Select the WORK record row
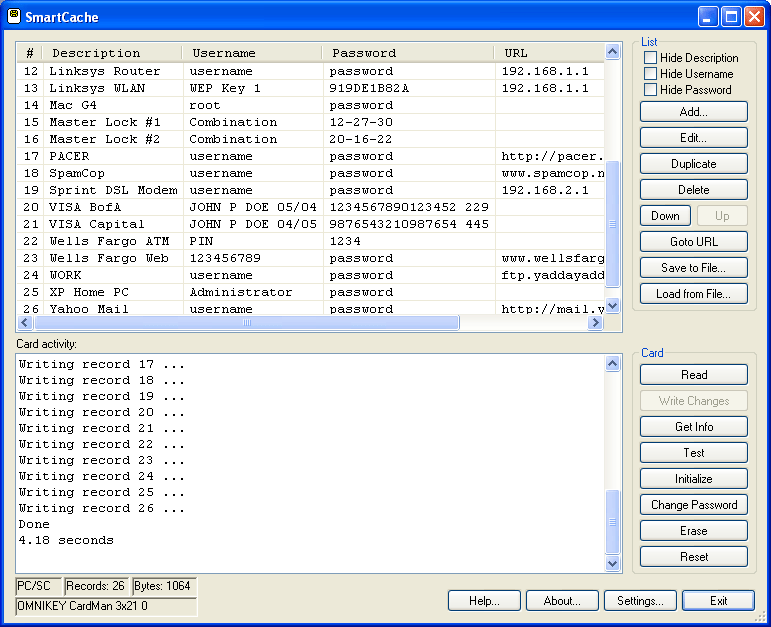771x627 pixels. coord(311,275)
